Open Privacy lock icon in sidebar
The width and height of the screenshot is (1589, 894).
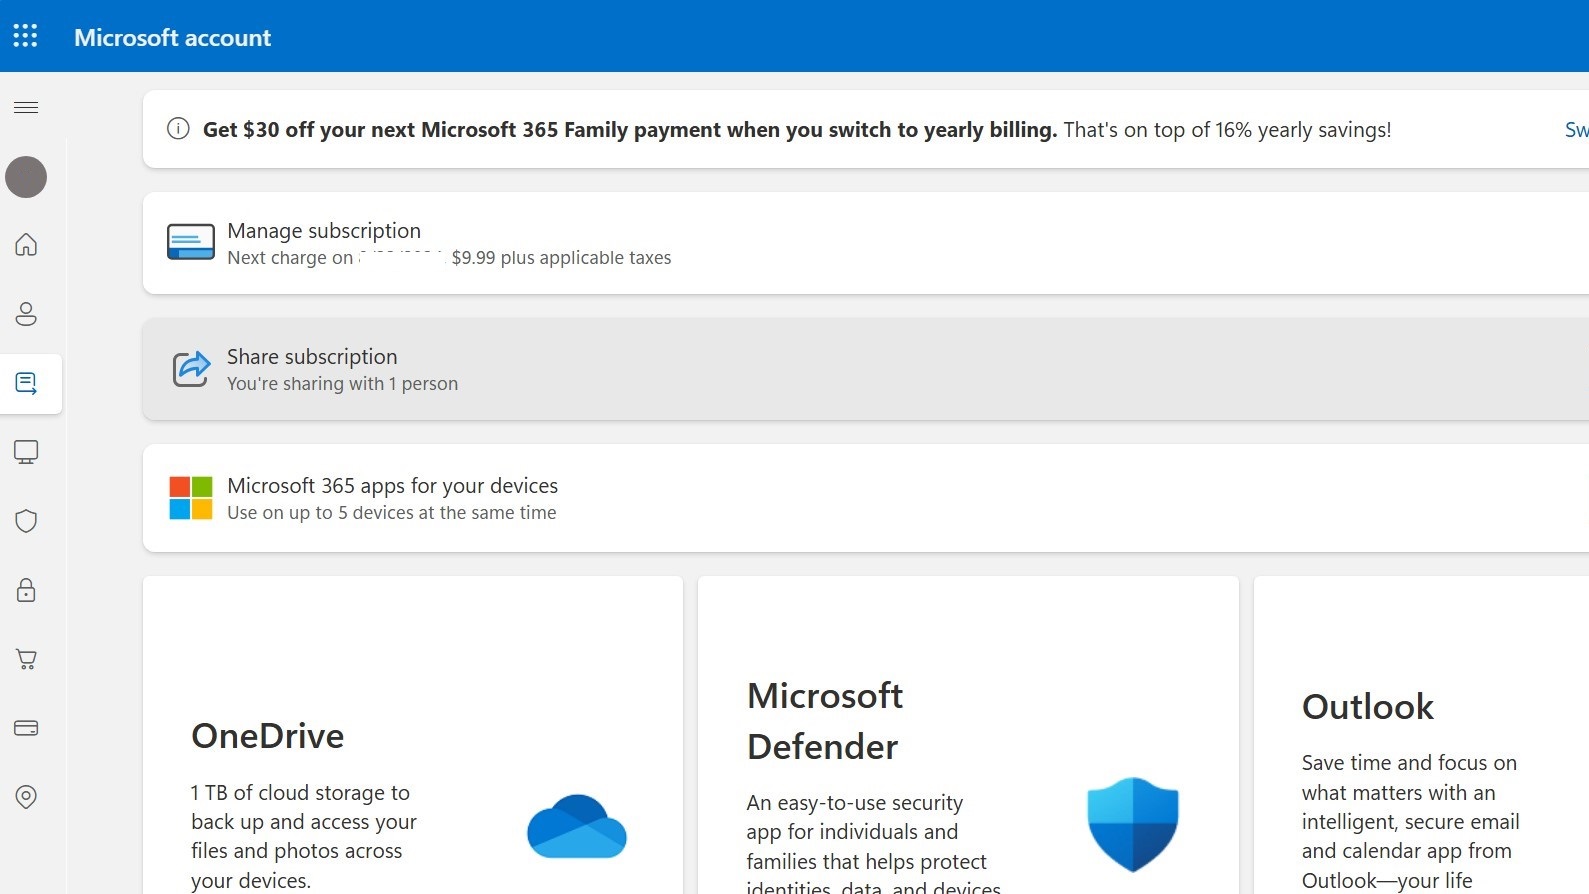26,590
